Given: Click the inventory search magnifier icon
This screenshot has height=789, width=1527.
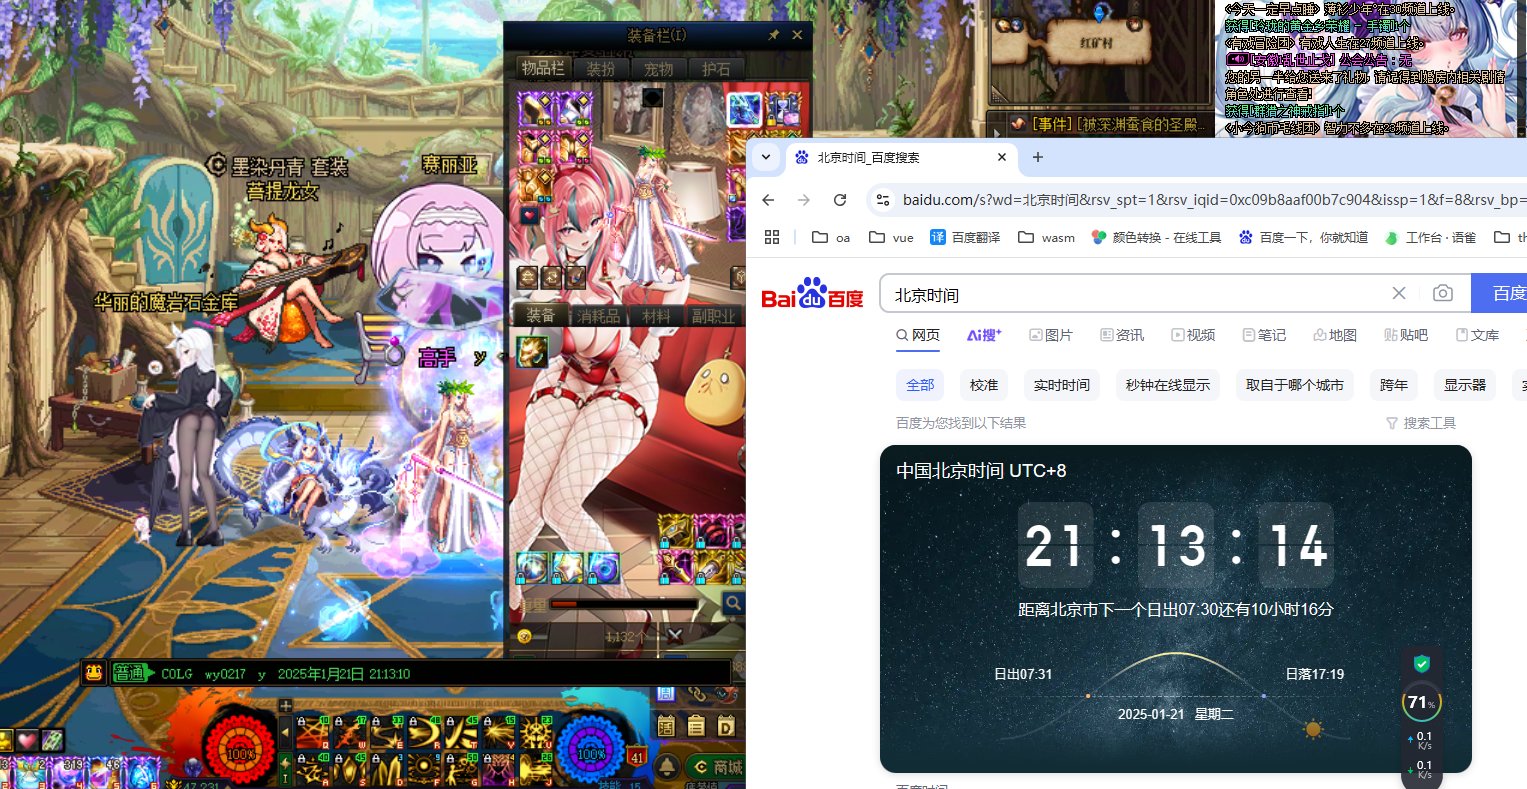Looking at the screenshot, I should tap(734, 603).
